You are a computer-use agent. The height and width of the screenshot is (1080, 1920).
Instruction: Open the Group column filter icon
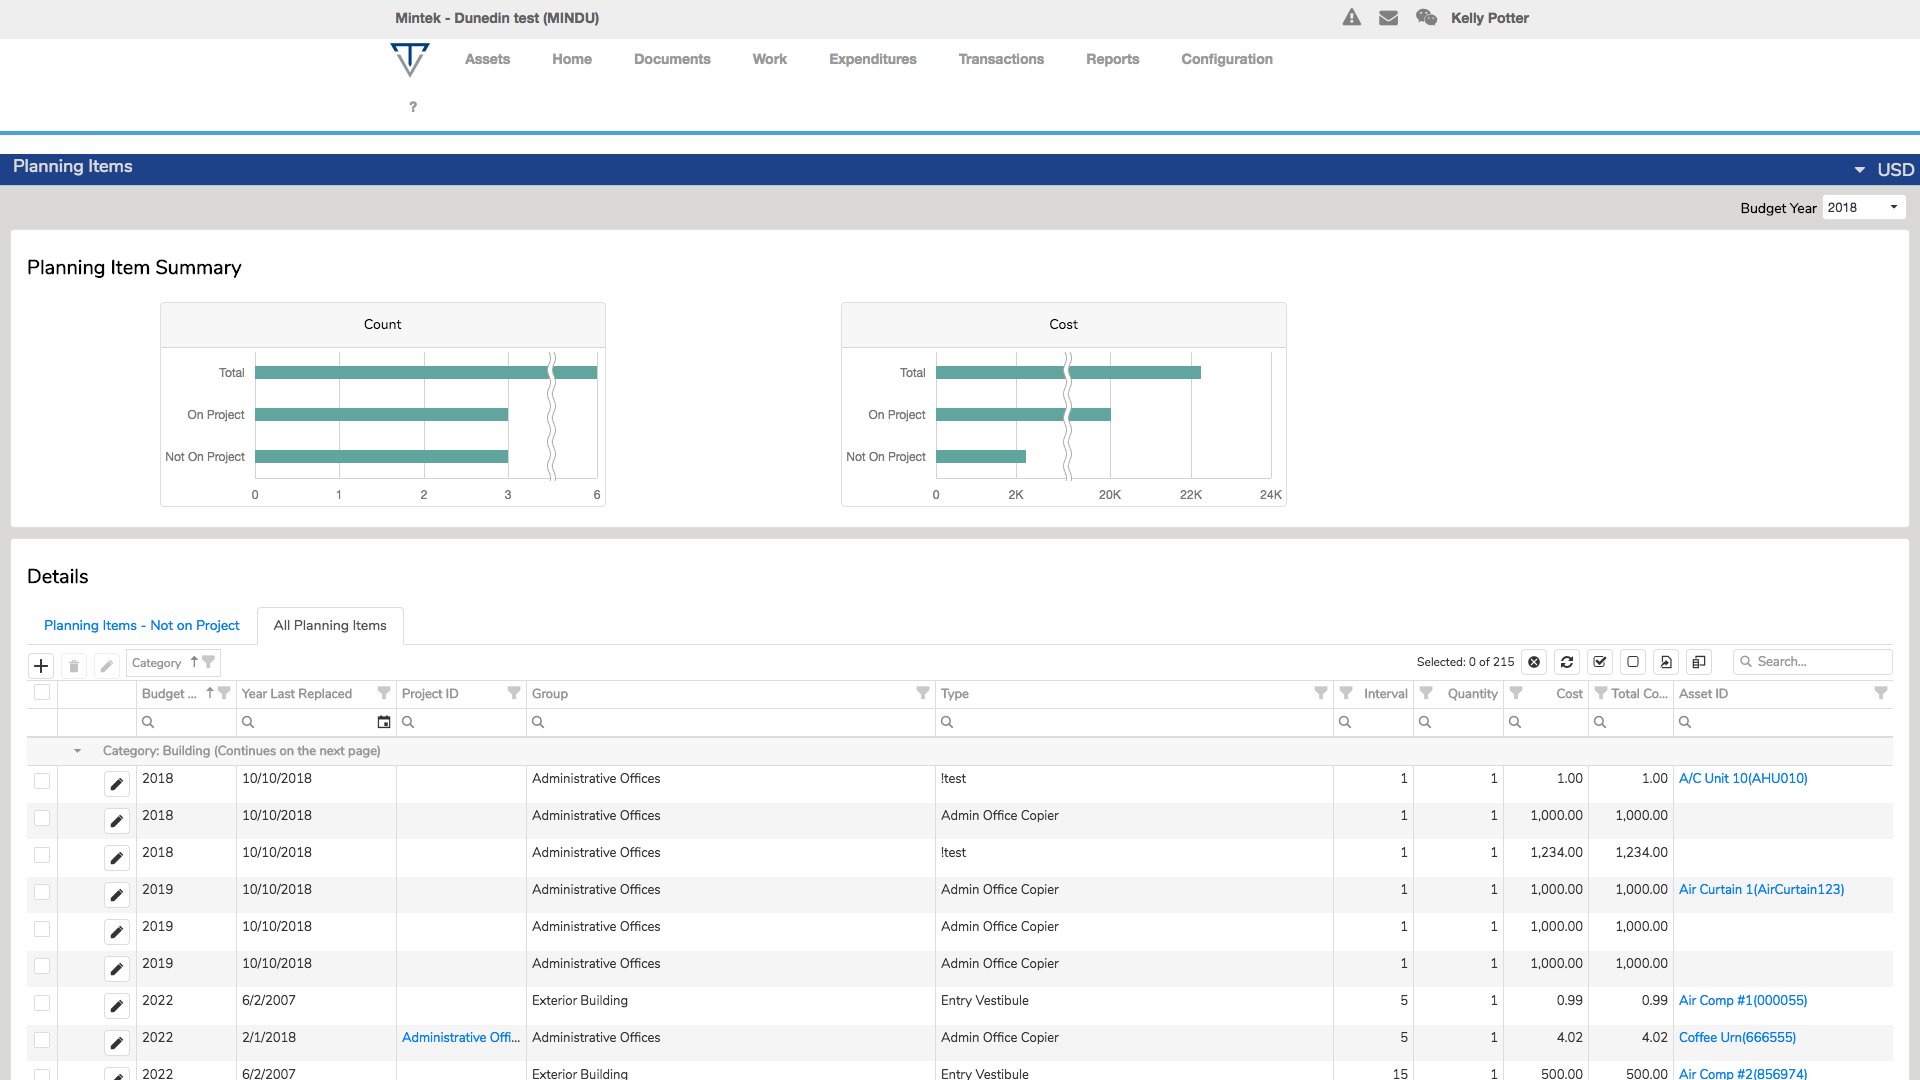pyautogui.click(x=922, y=693)
